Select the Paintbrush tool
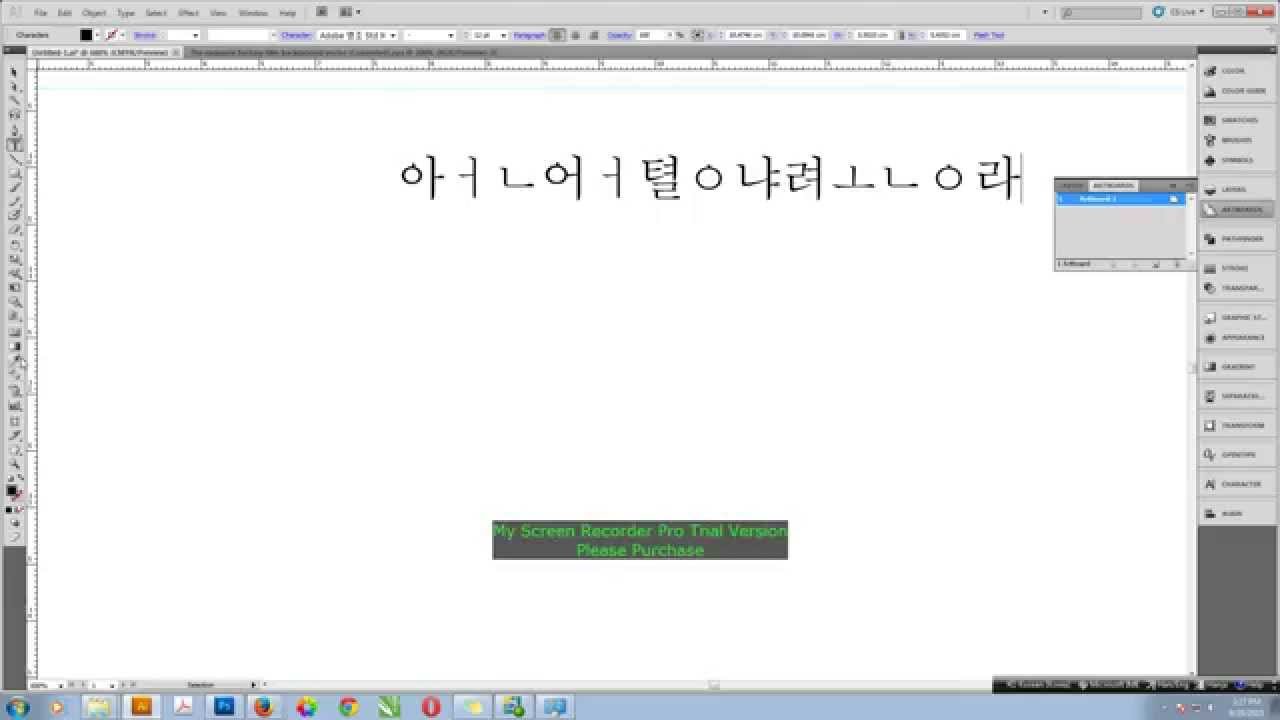1280x720 pixels. 14,187
